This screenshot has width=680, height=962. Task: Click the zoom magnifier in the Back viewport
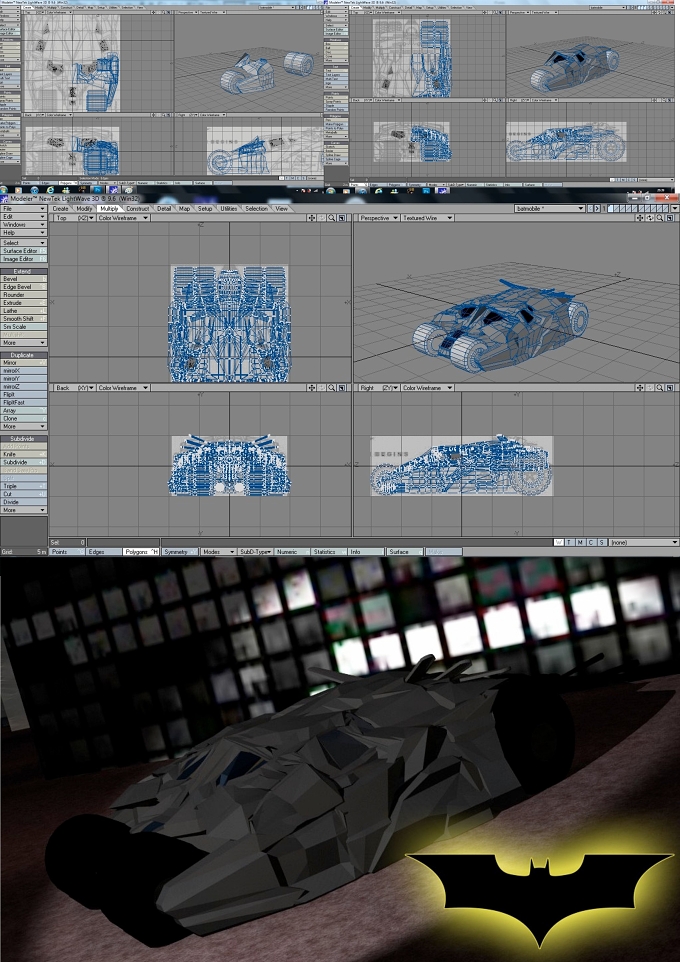pos(331,388)
